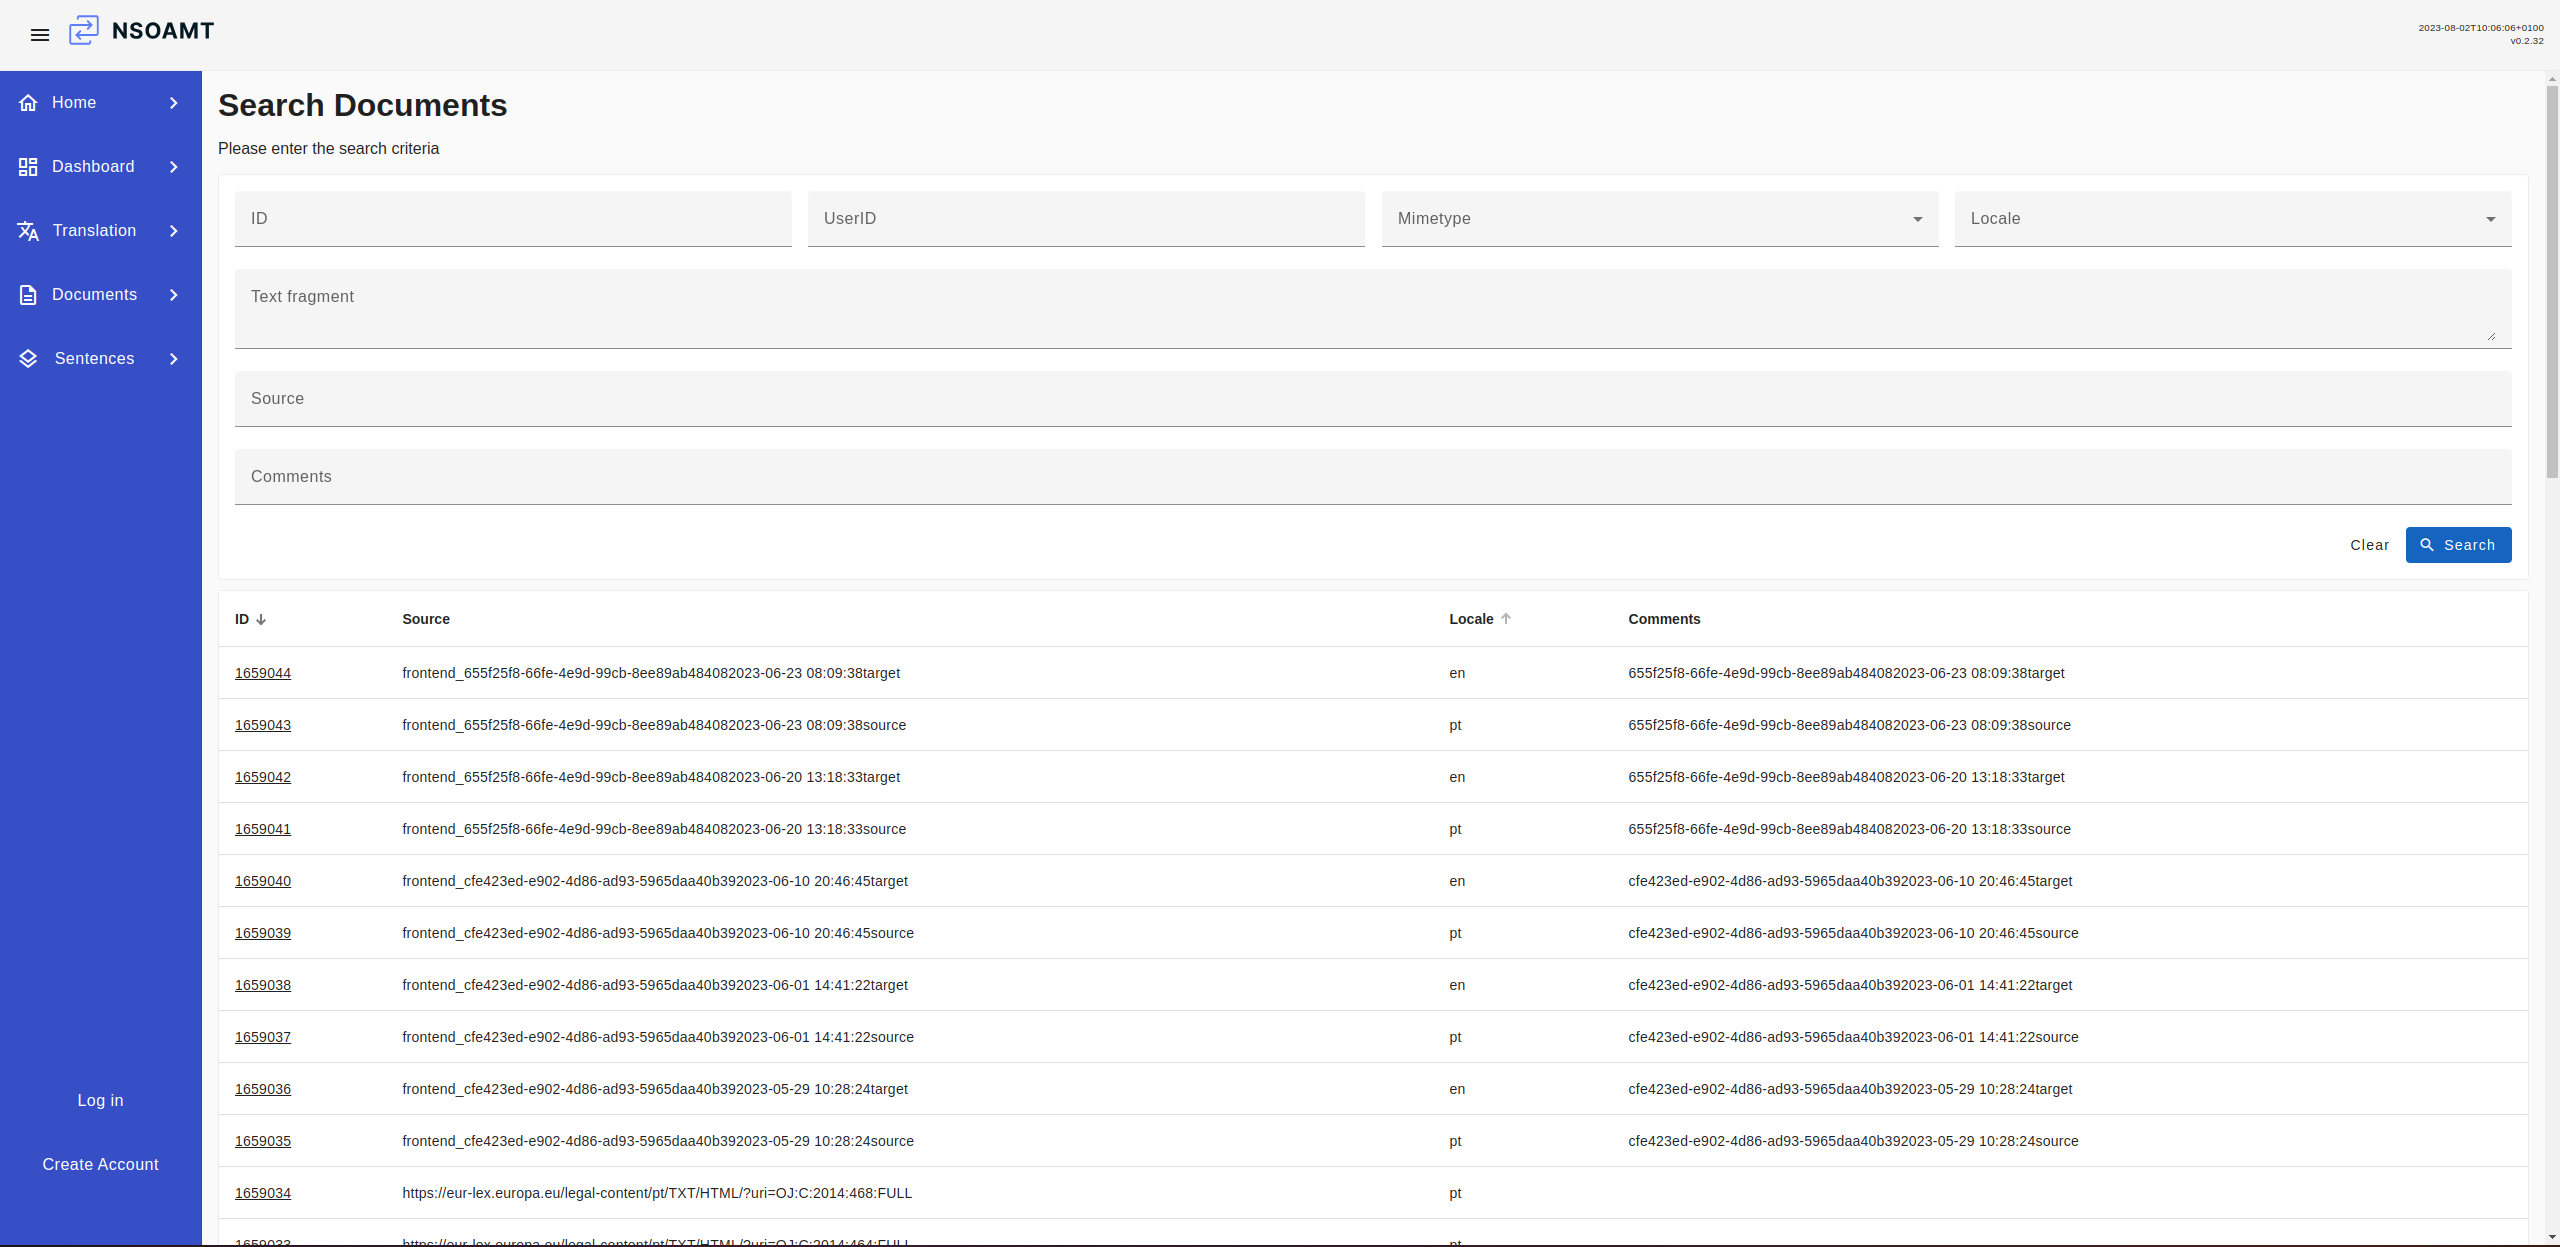This screenshot has height=1247, width=2560.
Task: Click the Search button
Action: 2458,545
